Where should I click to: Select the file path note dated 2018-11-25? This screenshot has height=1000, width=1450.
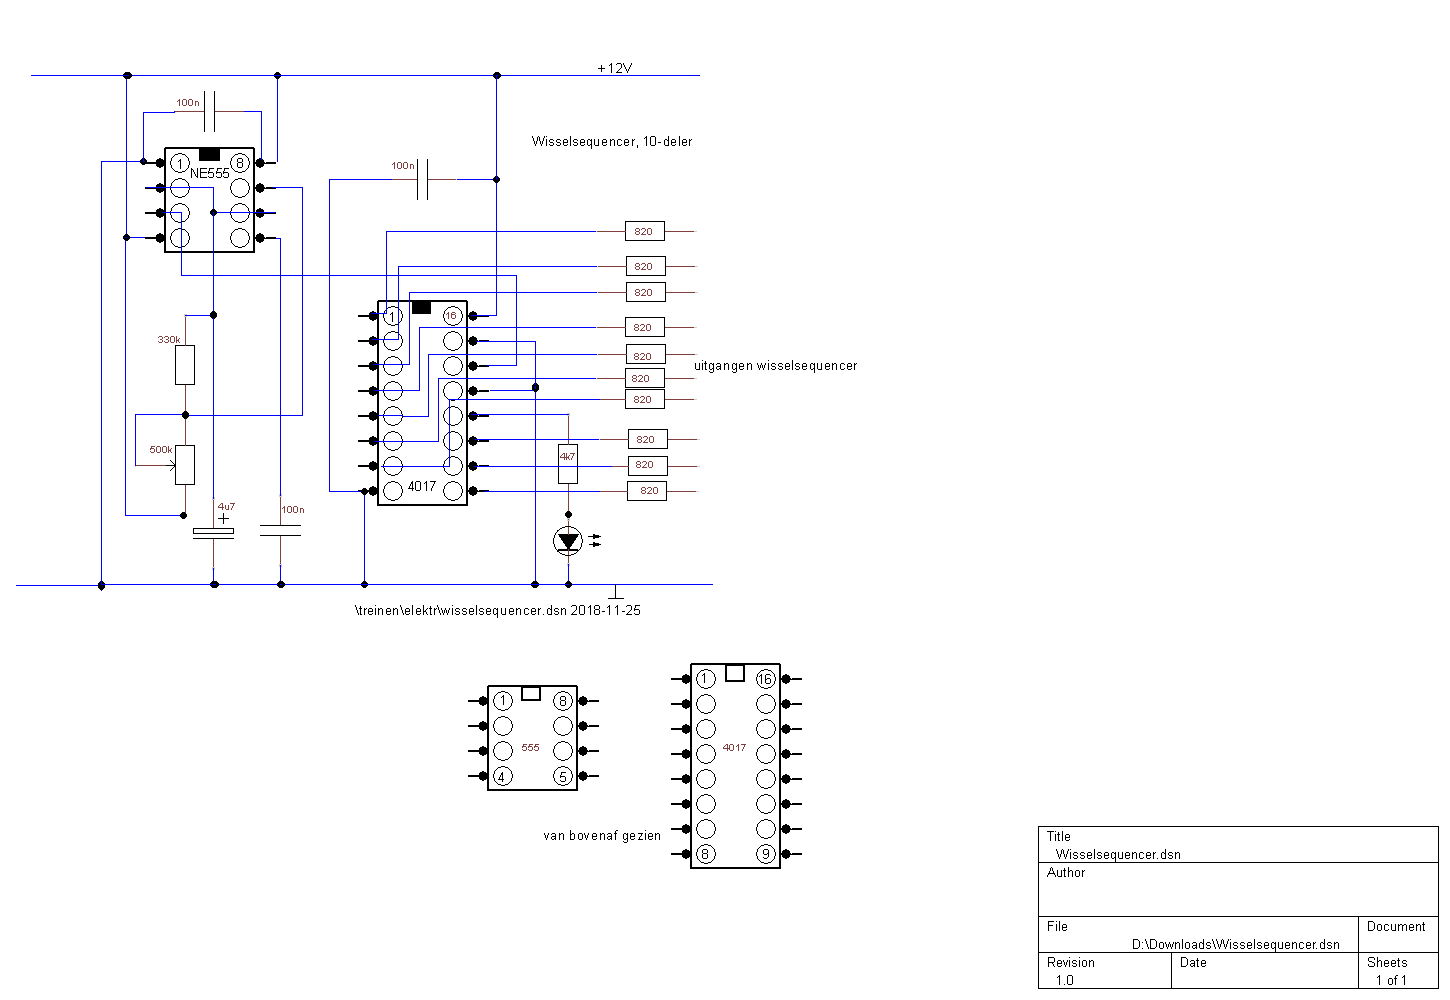click(x=497, y=610)
